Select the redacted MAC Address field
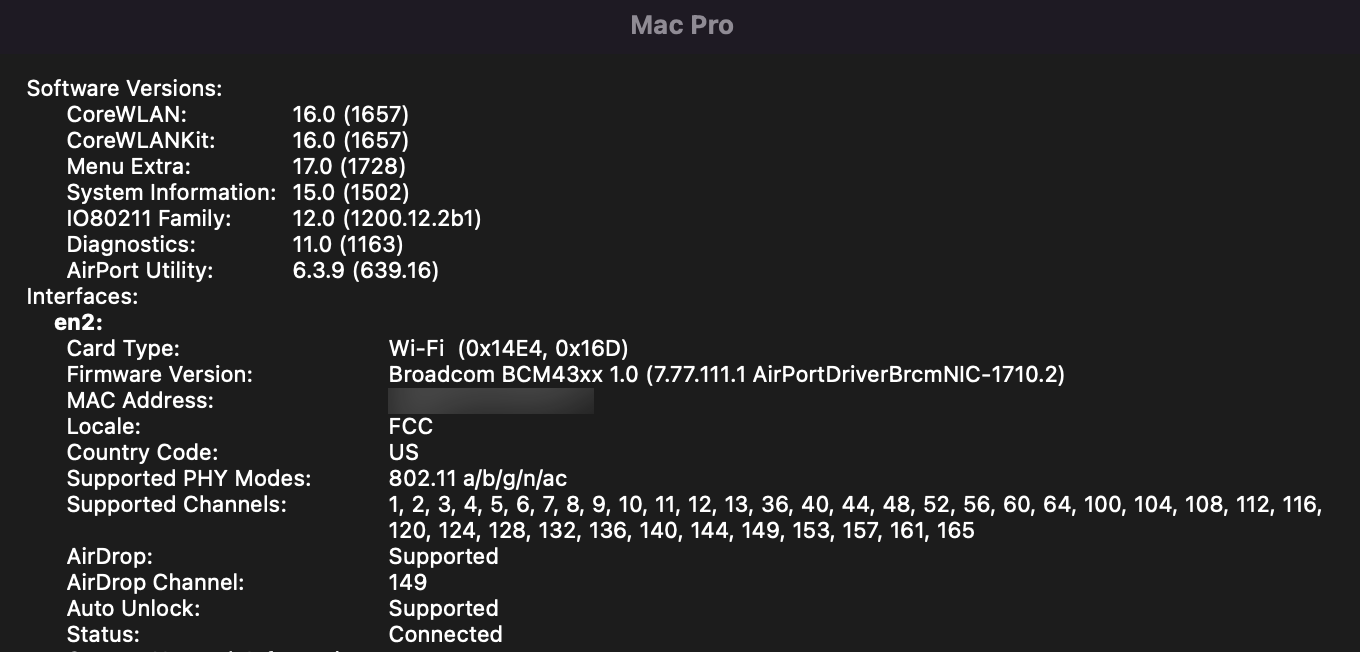The height and width of the screenshot is (652, 1360). pos(490,400)
